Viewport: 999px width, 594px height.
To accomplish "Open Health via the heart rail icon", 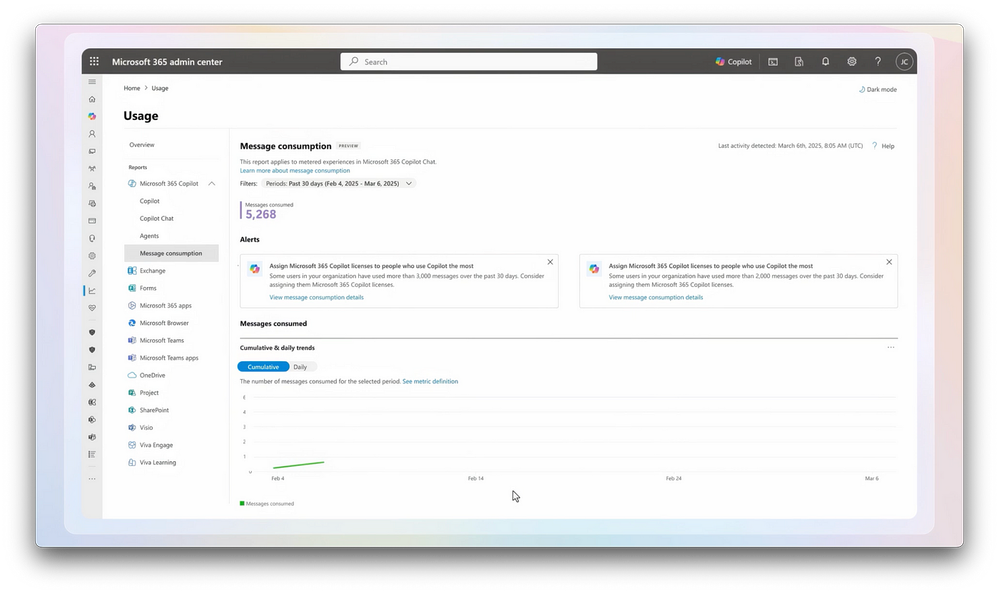I will (x=92, y=308).
